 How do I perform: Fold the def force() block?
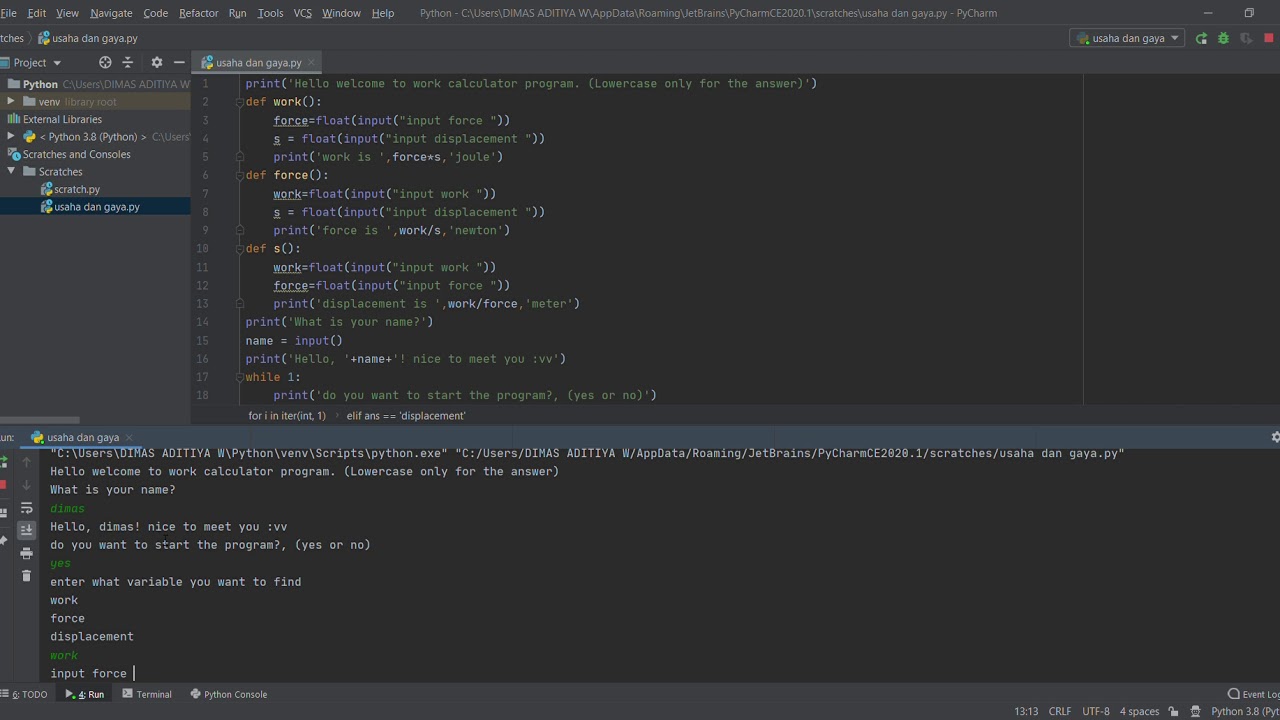(x=240, y=175)
